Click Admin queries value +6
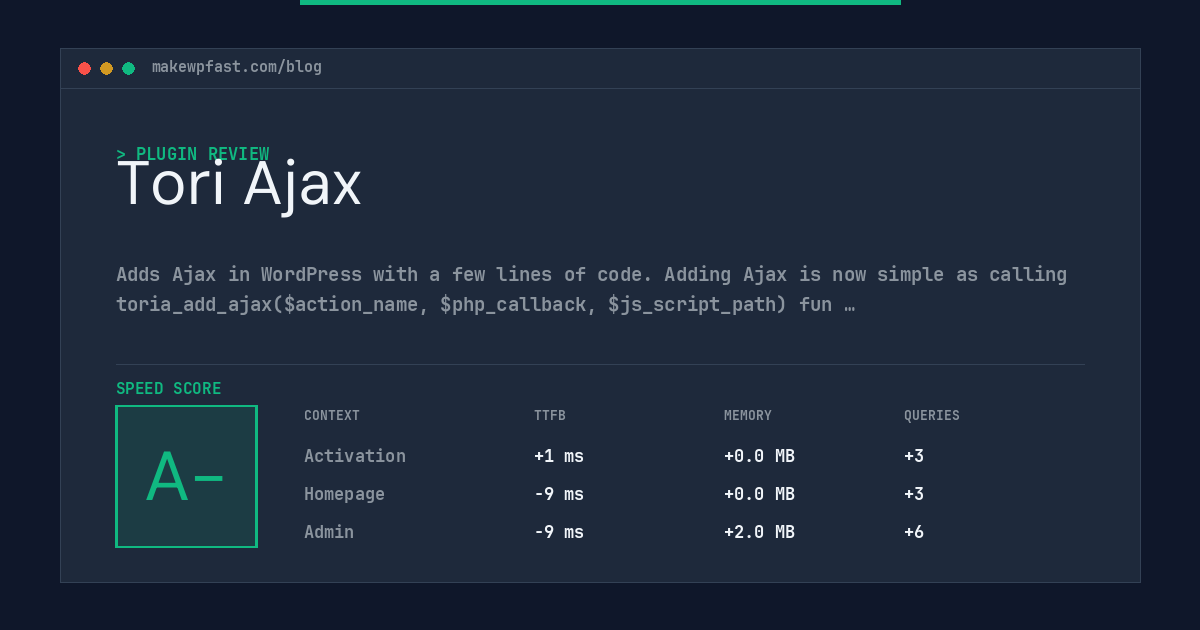This screenshot has height=630, width=1200. (914, 532)
